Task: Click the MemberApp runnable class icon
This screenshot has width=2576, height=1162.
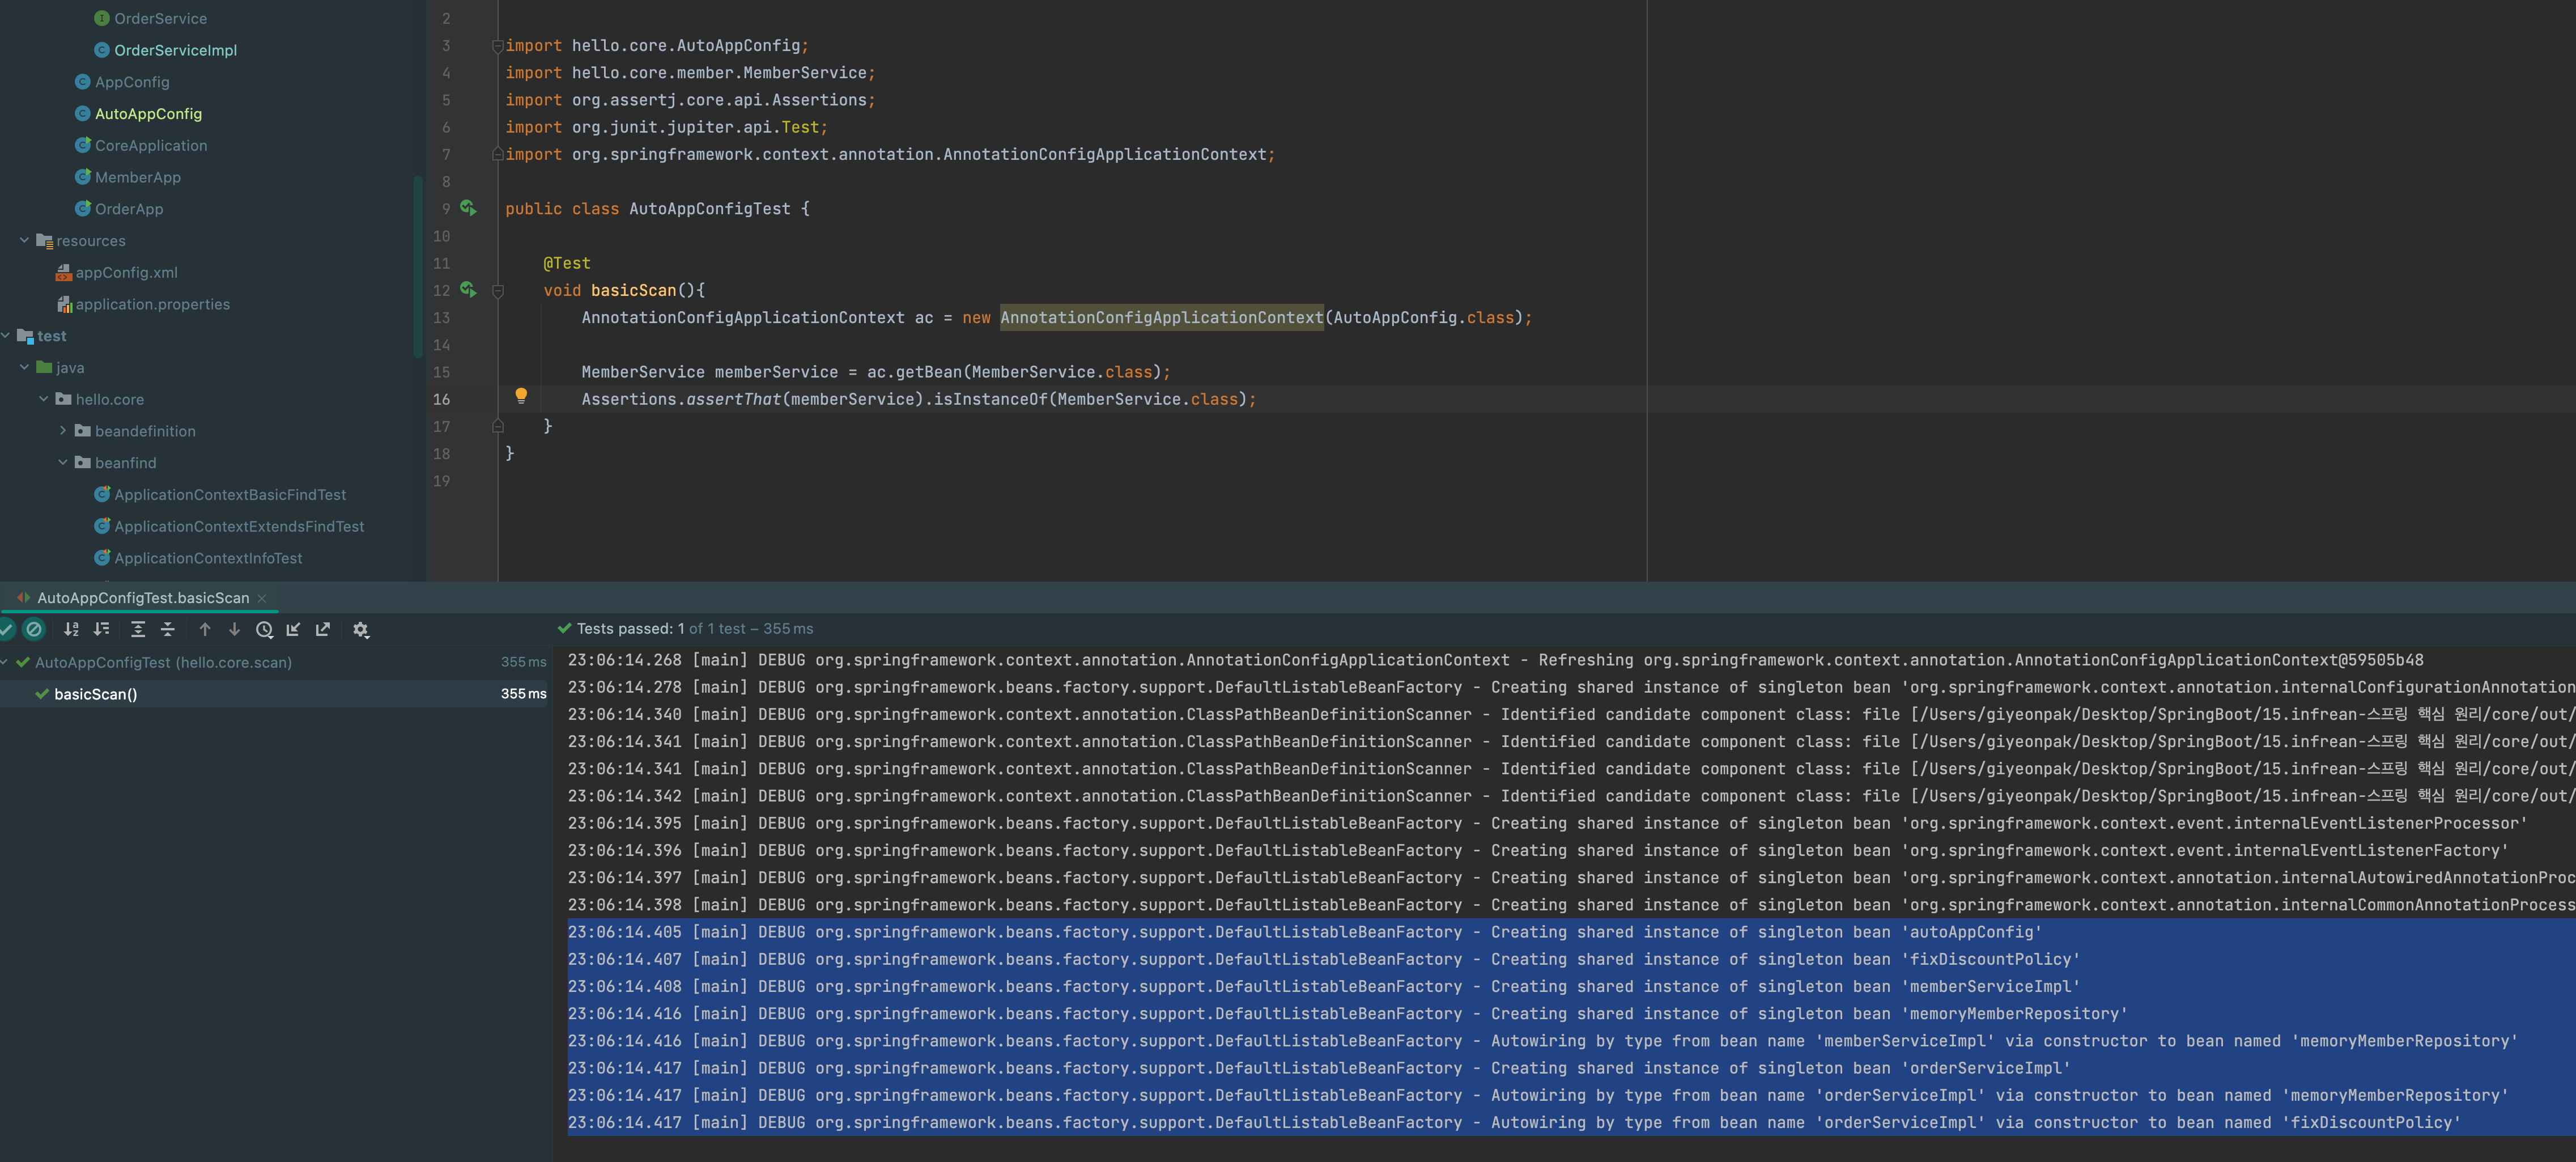Action: point(82,177)
